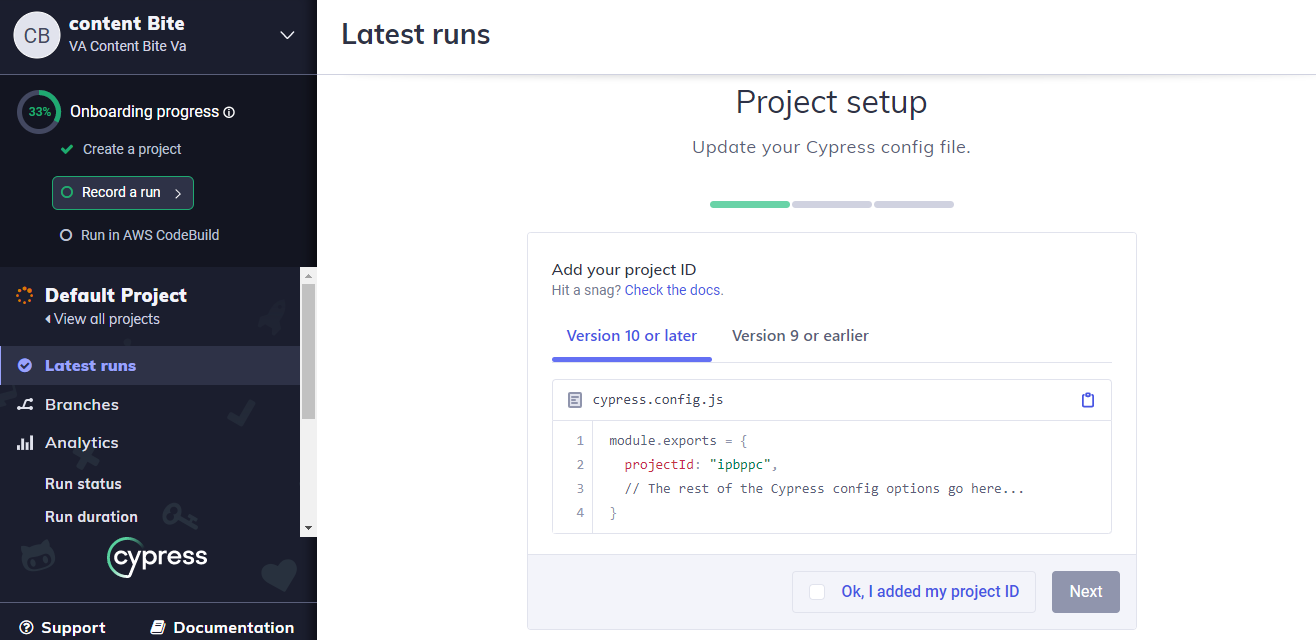Expand the Record a run chevron
Image resolution: width=1316 pixels, height=640 pixels.
tap(178, 193)
